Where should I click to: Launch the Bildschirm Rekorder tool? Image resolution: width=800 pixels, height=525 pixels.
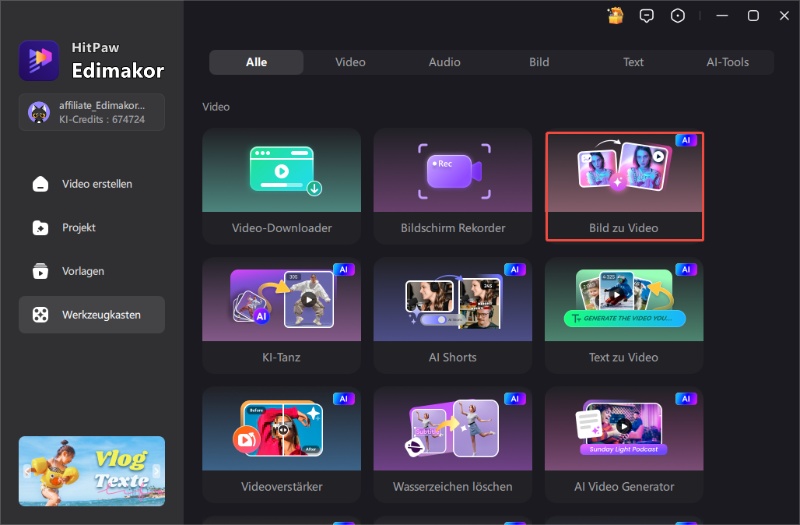(x=452, y=185)
